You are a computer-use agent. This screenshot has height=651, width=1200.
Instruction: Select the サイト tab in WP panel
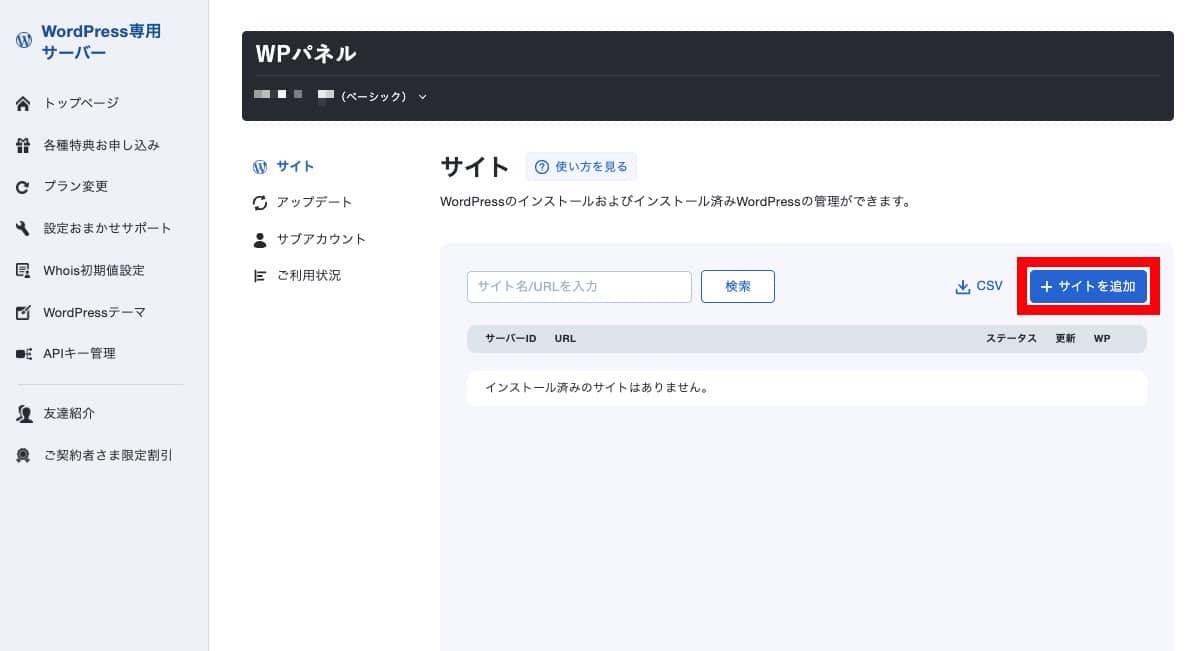coord(295,166)
